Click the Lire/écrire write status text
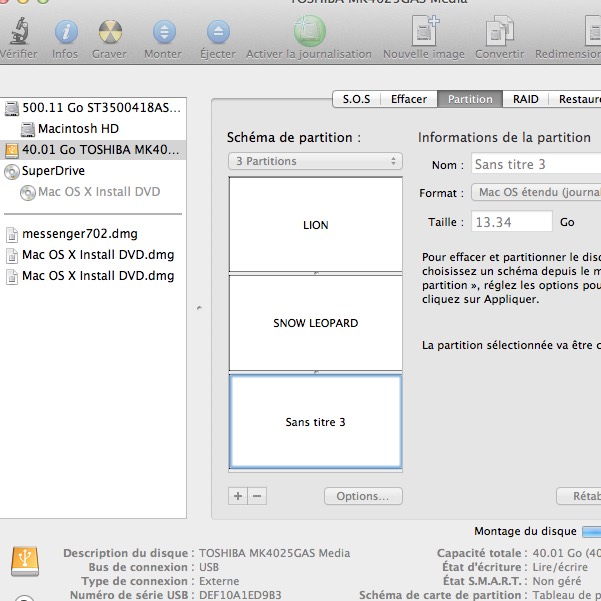 [560, 567]
